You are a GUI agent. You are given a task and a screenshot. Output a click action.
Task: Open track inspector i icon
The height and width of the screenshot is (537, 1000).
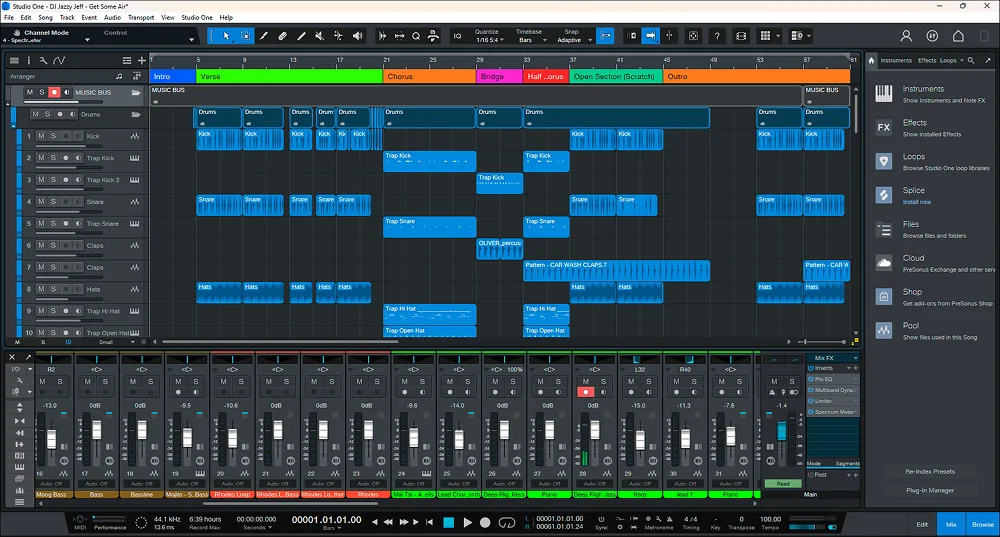pos(28,61)
